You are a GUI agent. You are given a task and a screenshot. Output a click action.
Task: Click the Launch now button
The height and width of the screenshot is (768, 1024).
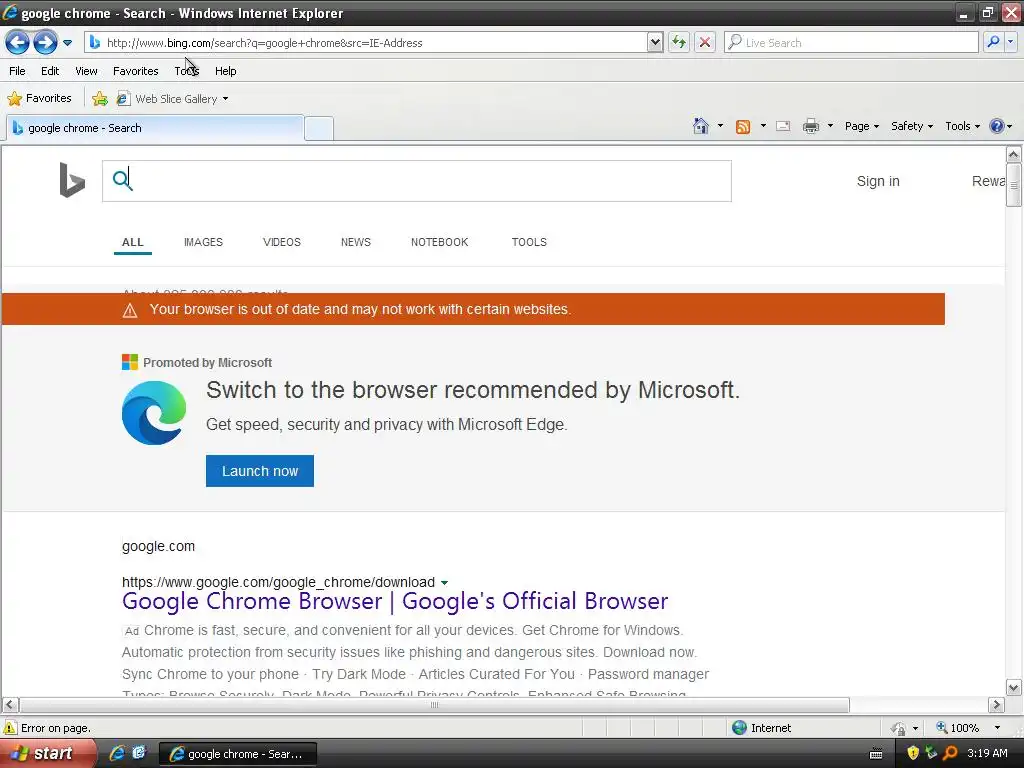click(x=260, y=471)
